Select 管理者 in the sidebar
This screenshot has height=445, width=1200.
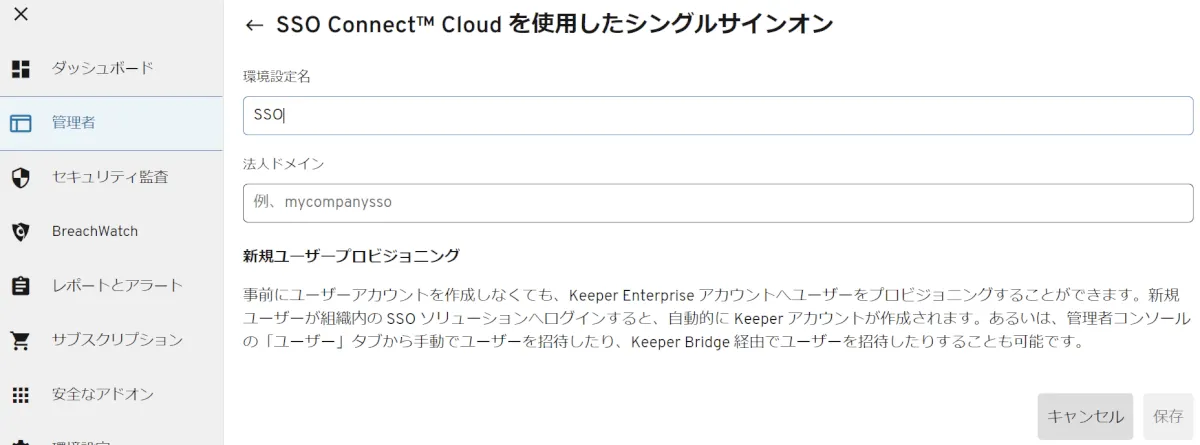(74, 123)
